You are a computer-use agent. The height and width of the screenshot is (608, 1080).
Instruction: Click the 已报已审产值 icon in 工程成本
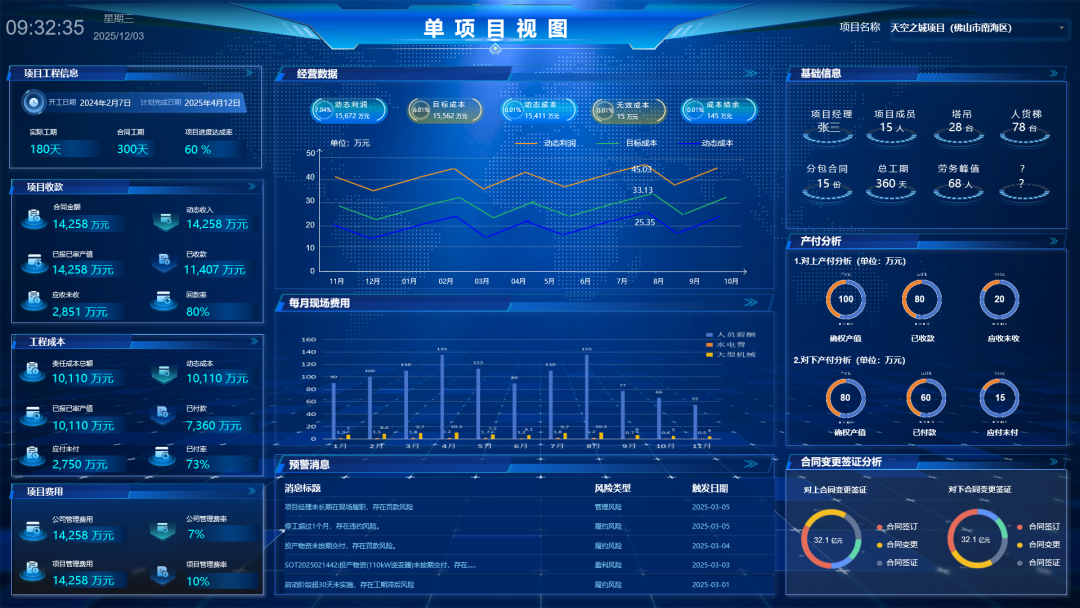[32, 415]
